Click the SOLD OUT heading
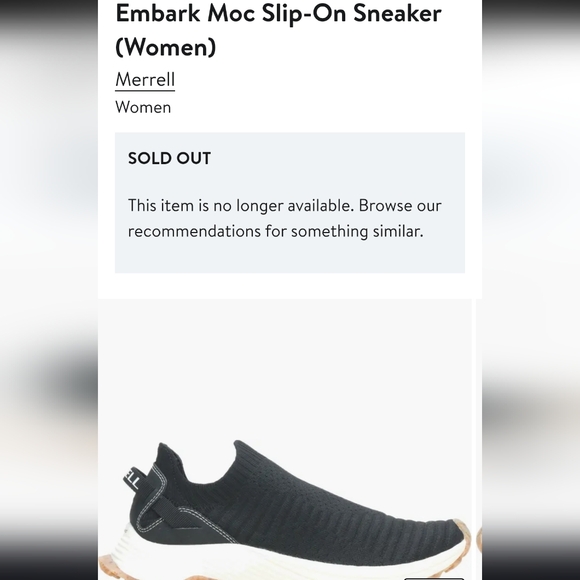The width and height of the screenshot is (580, 580). (169, 158)
